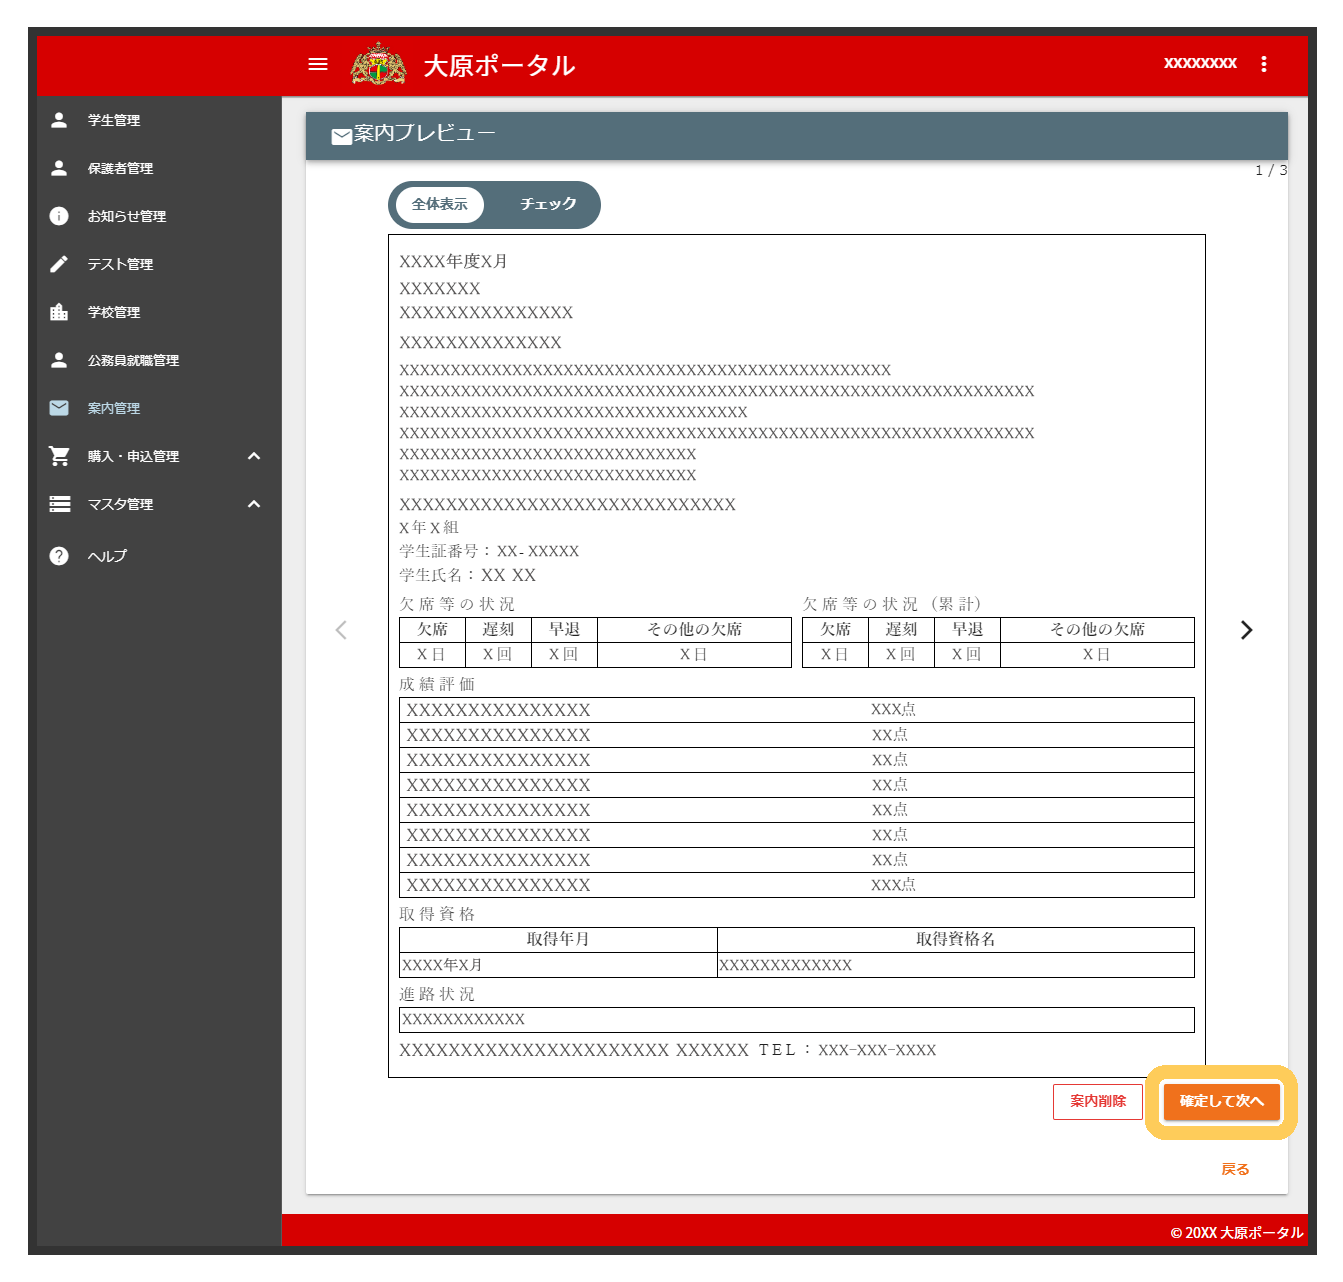
Task: Click the XXXXXXXX username in header
Action: 1200,63
